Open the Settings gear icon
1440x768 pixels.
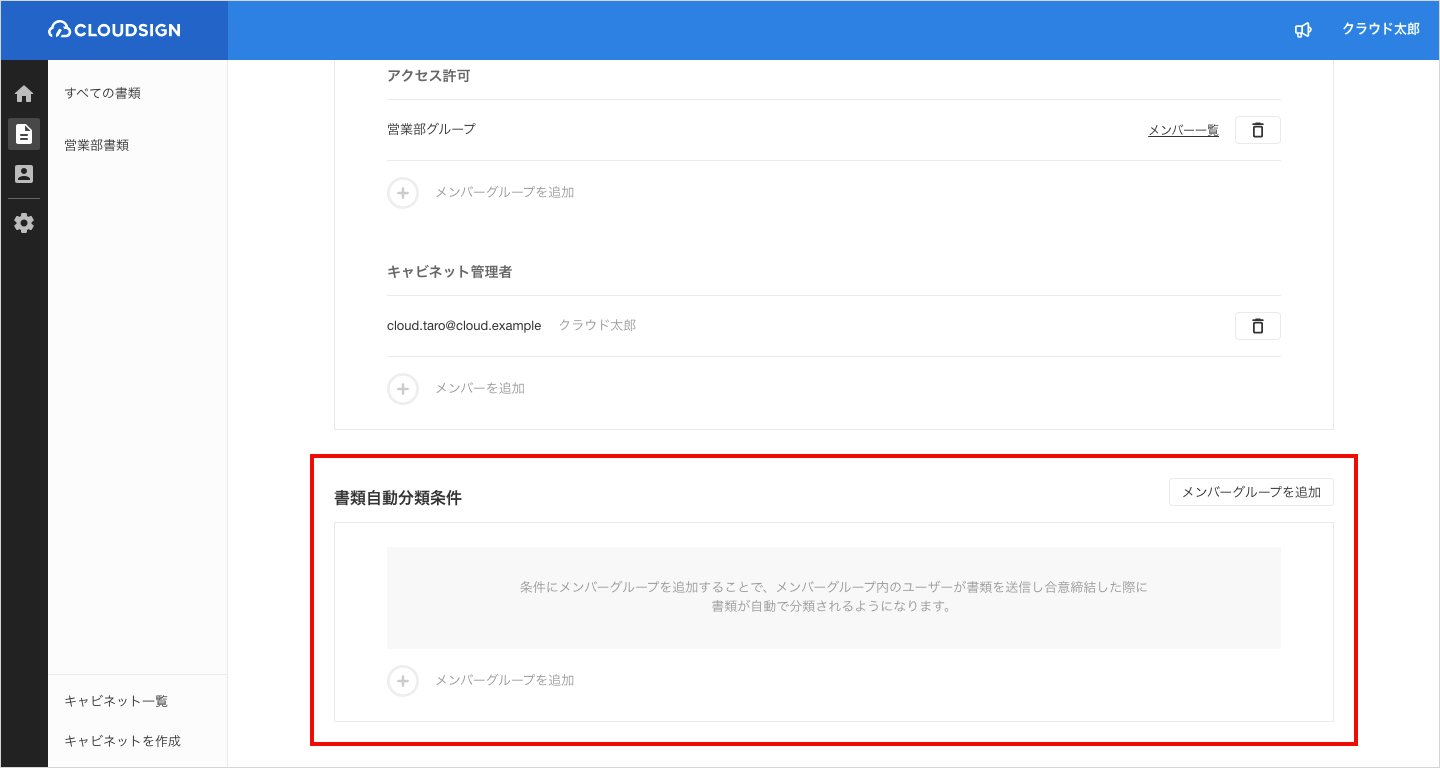[x=24, y=223]
